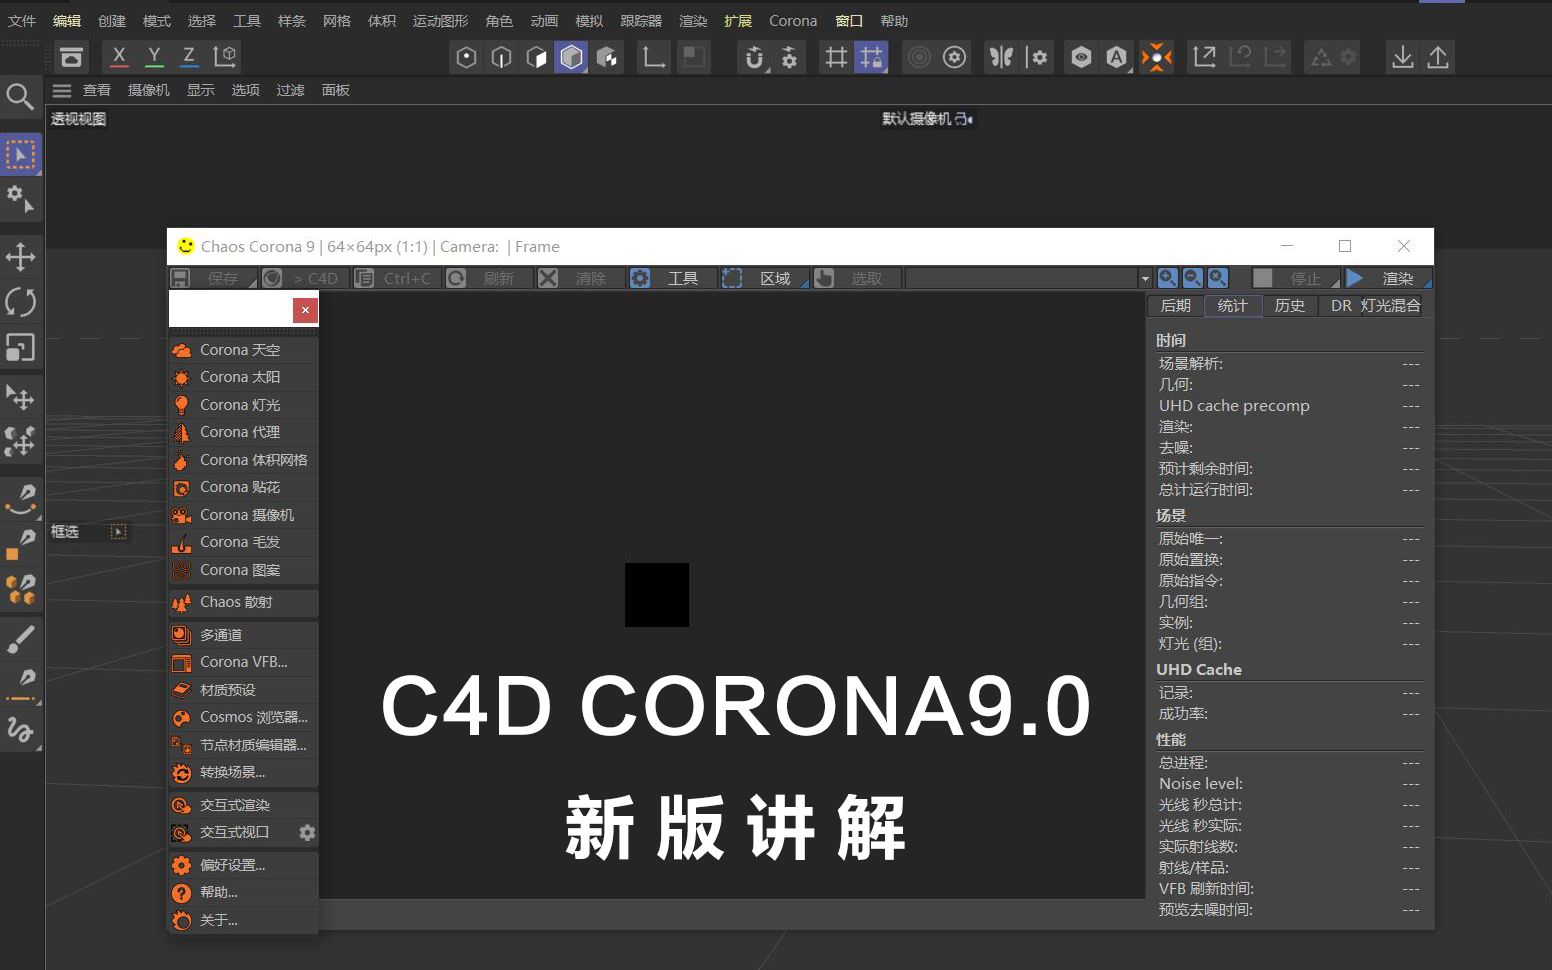The height and width of the screenshot is (970, 1552).
Task: Add a Corona 太阳 sun
Action: (x=244, y=377)
